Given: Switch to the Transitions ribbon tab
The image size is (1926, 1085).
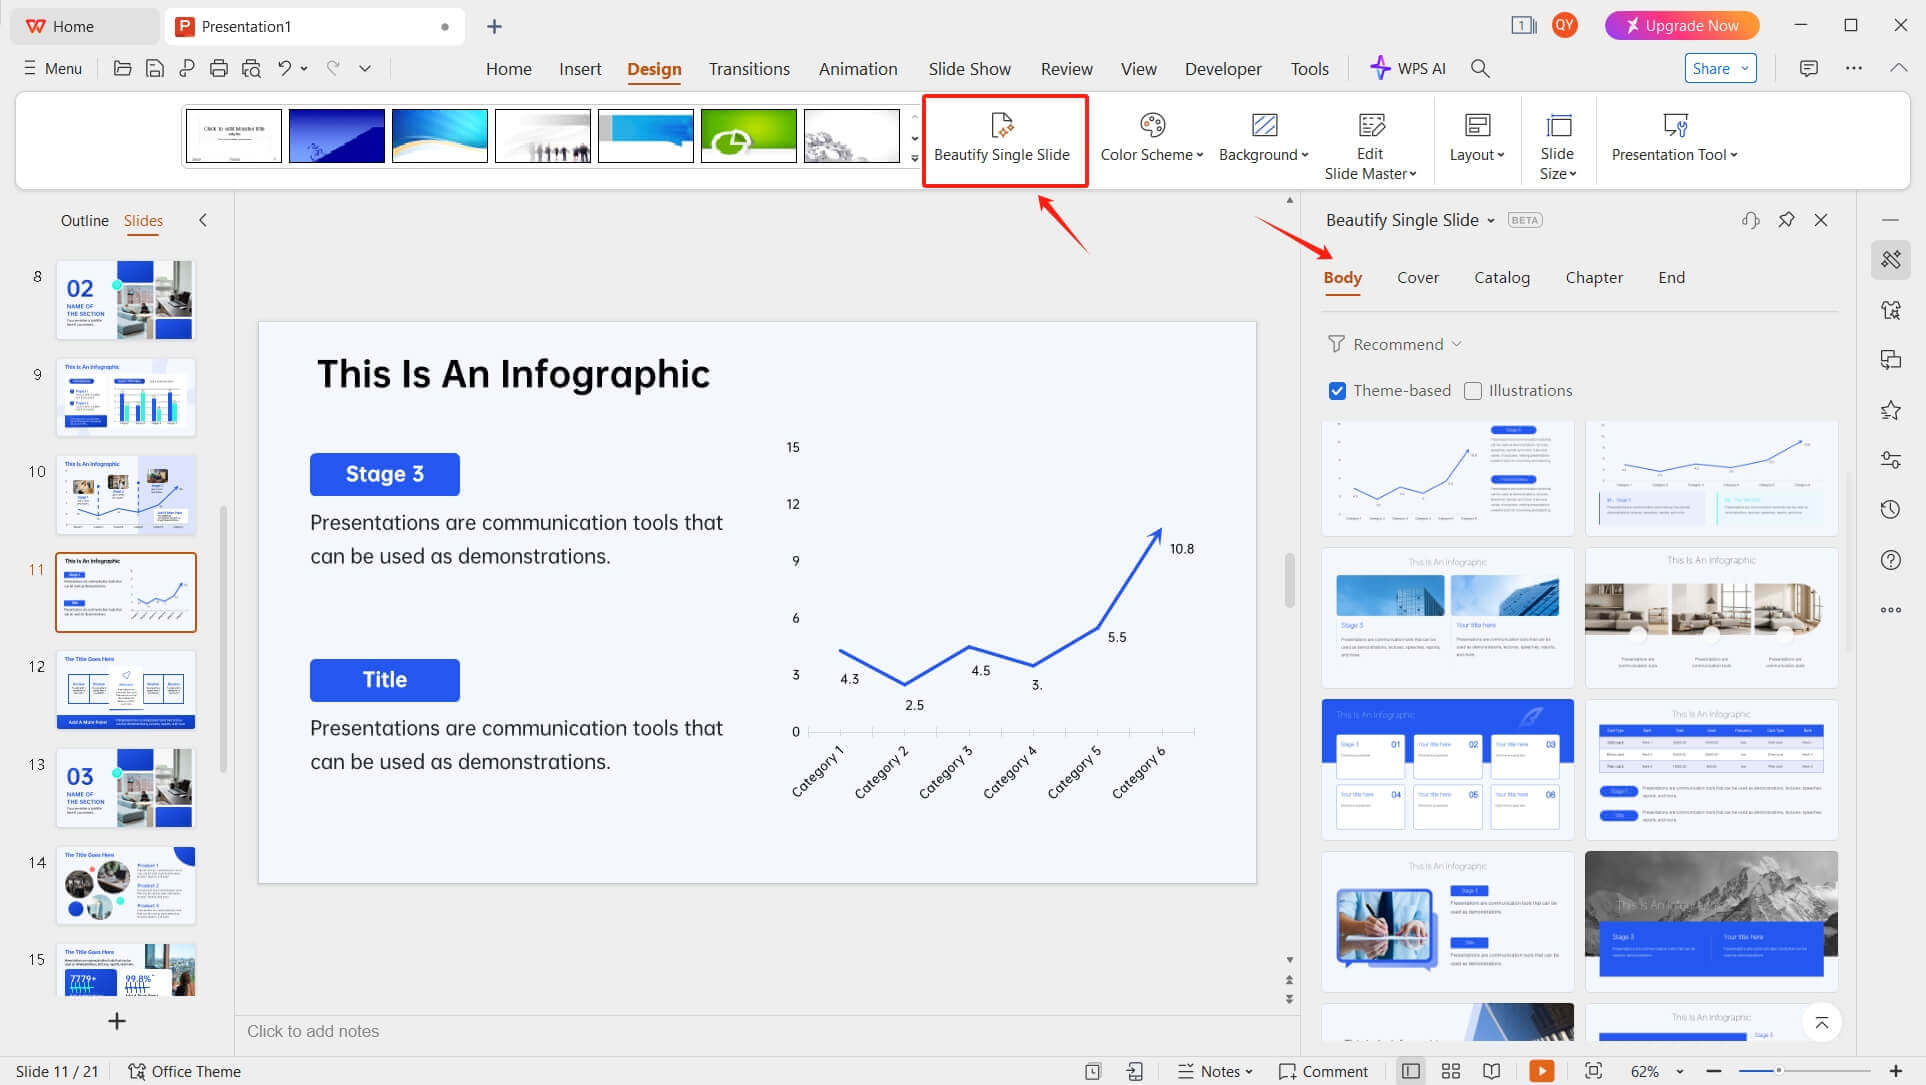Looking at the screenshot, I should click(749, 68).
